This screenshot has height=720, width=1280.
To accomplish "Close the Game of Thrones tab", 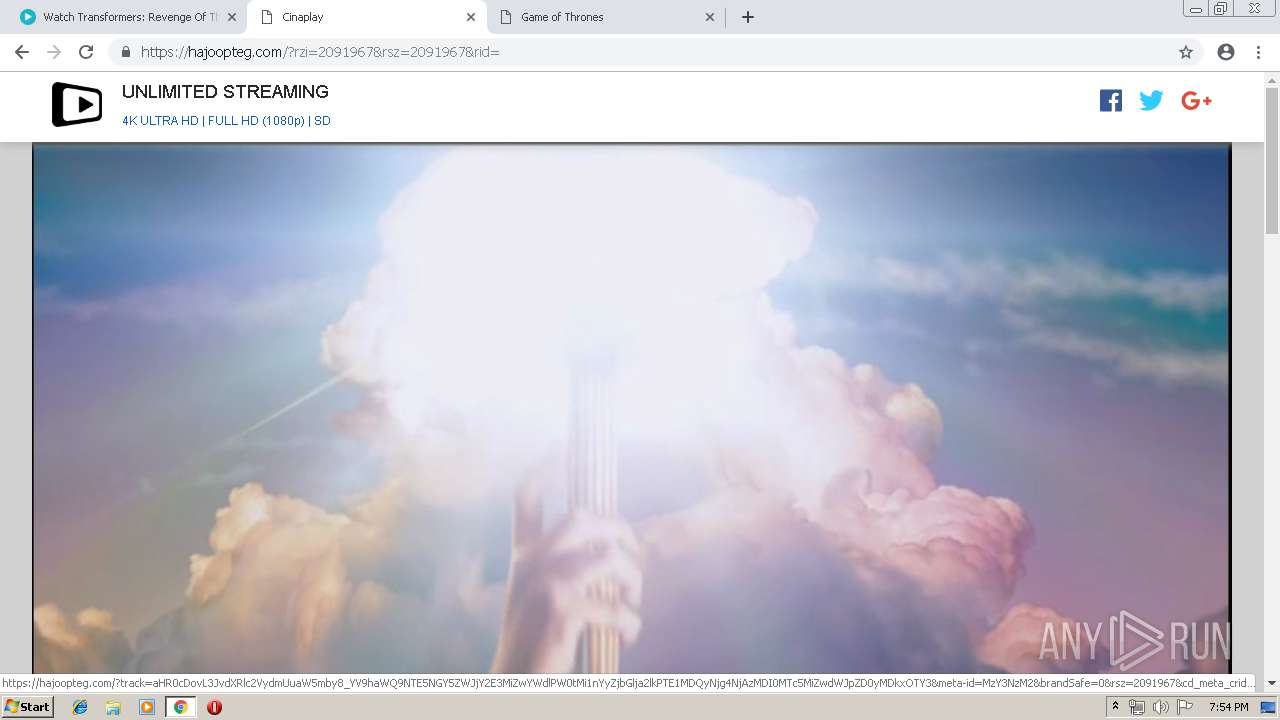I will 710,17.
